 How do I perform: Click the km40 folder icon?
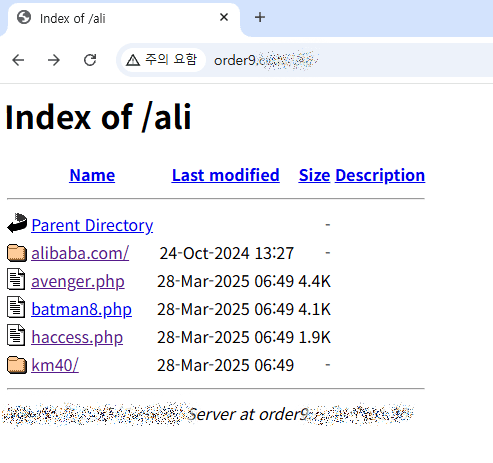pos(17,365)
